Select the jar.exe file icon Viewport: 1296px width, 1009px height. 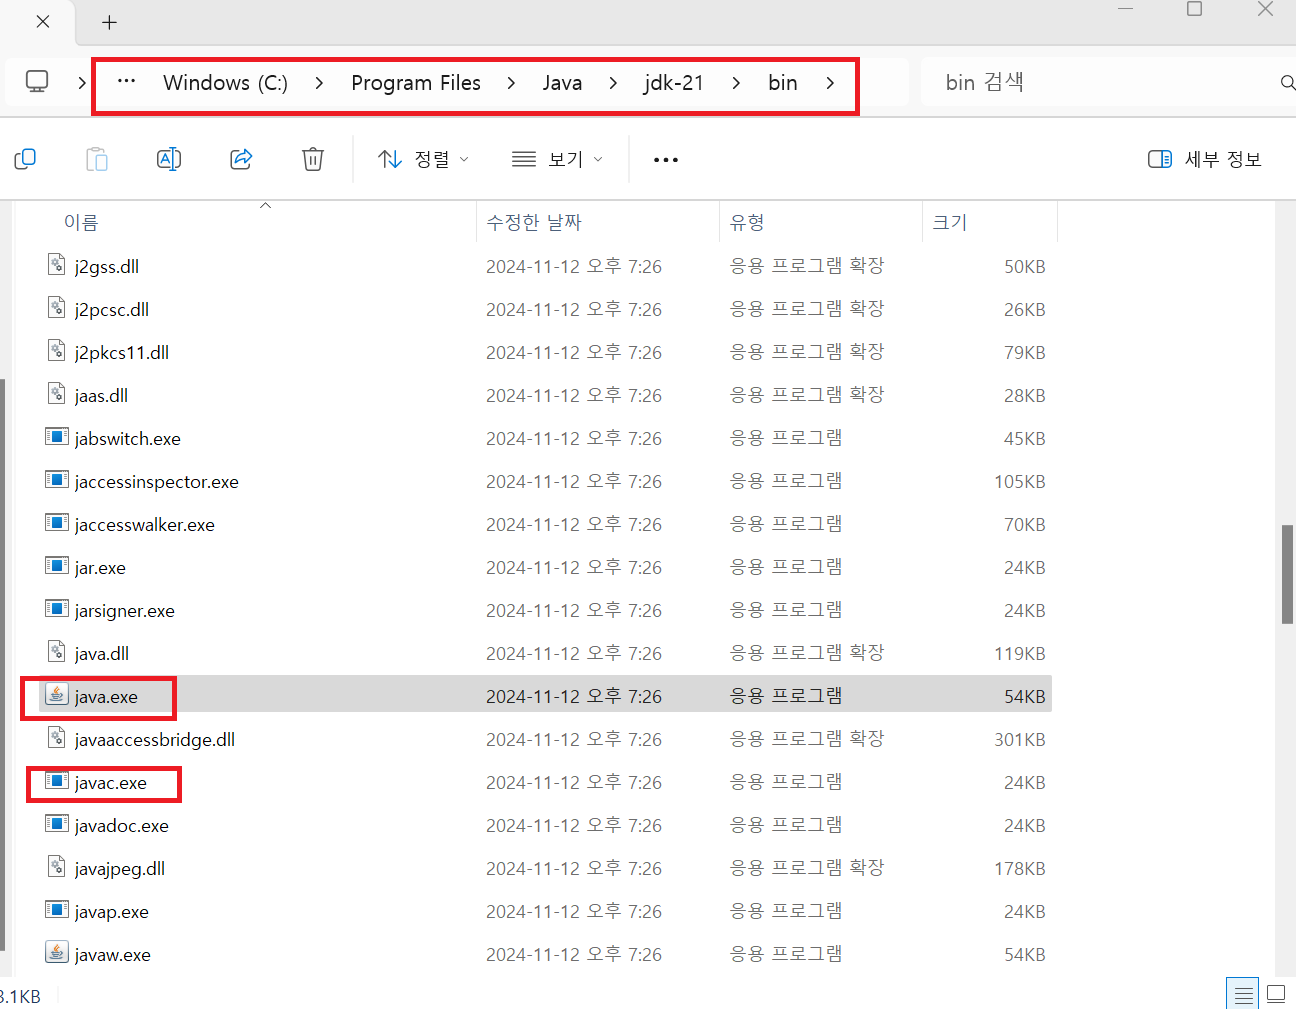[57, 566]
